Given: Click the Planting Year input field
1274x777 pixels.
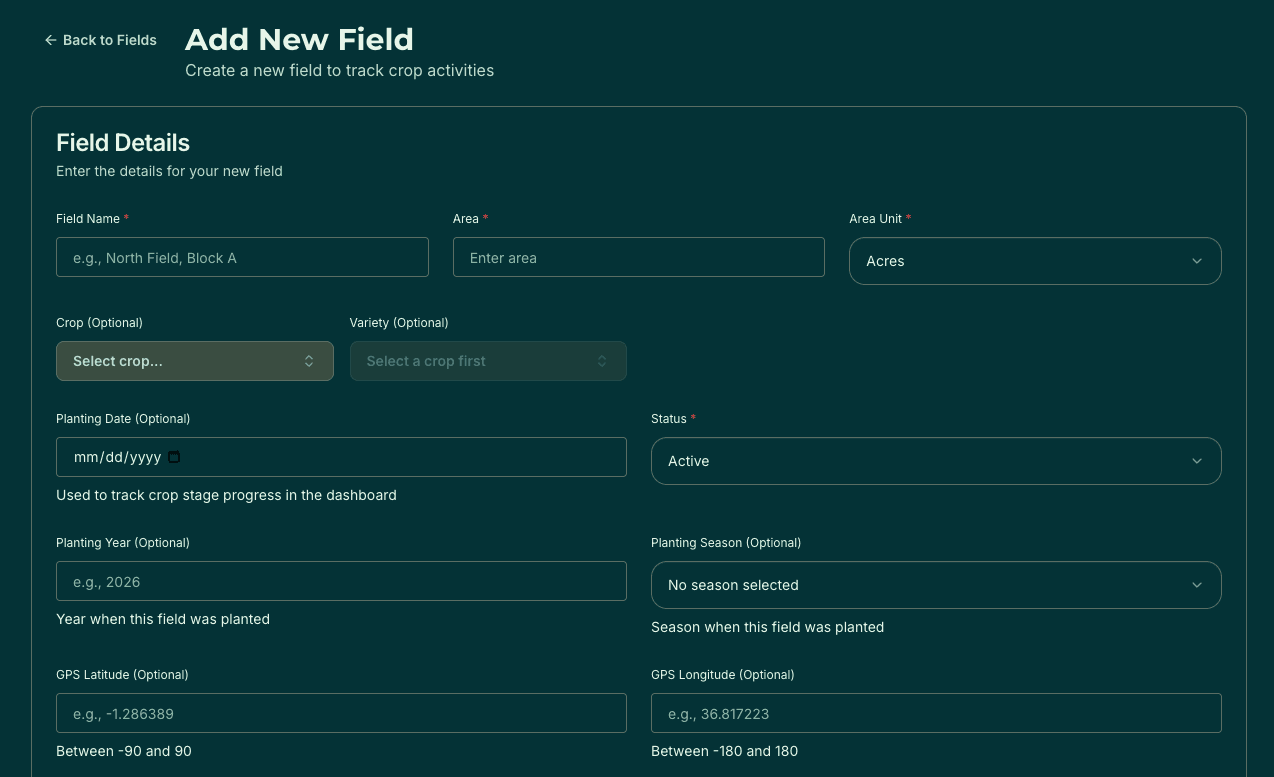Looking at the screenshot, I should [341, 581].
